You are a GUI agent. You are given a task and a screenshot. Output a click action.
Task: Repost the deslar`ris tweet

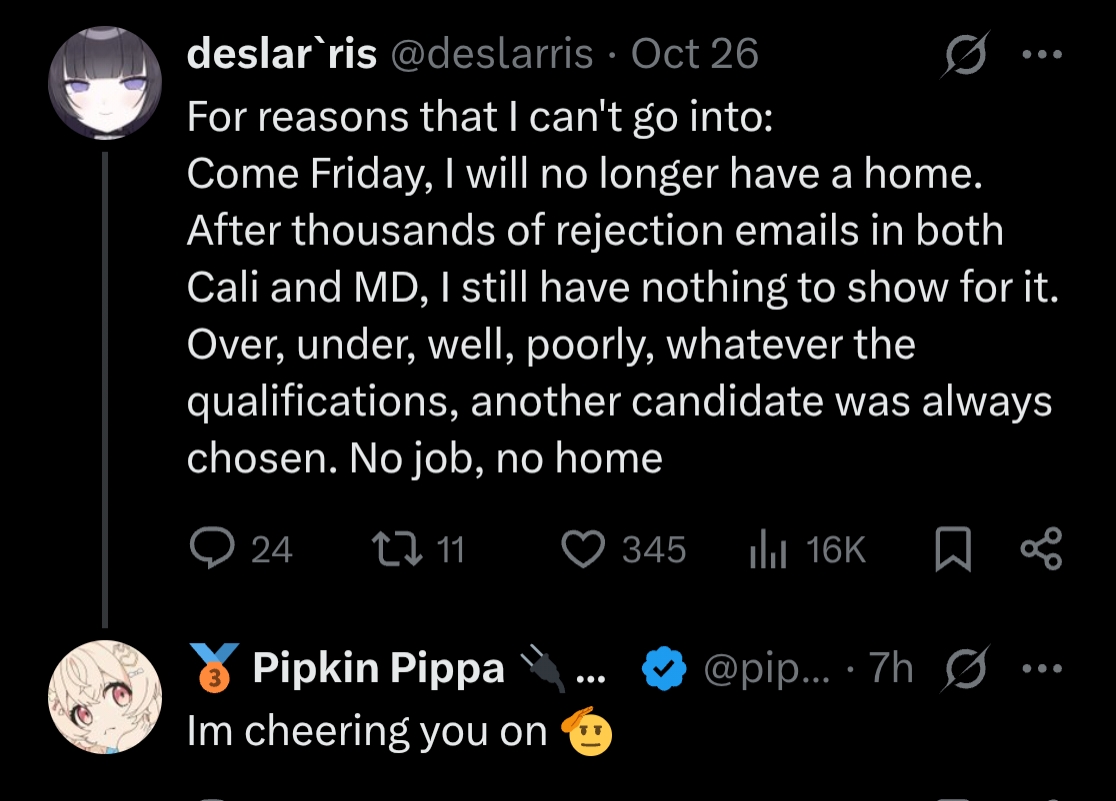pos(390,550)
